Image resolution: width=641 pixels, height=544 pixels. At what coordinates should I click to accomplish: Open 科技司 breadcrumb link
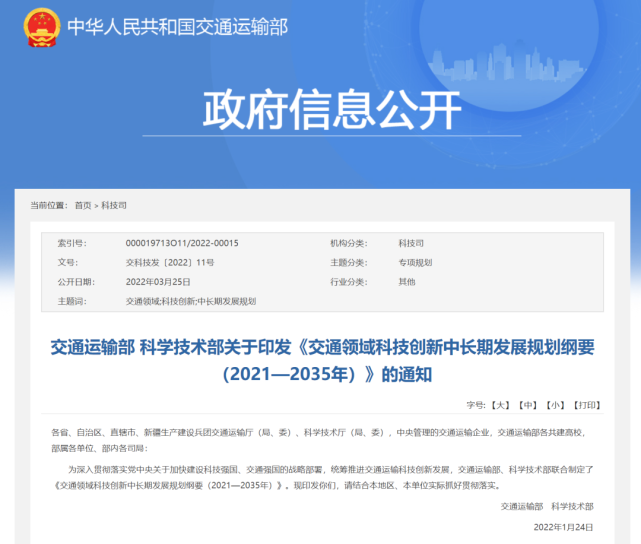[x=114, y=206]
